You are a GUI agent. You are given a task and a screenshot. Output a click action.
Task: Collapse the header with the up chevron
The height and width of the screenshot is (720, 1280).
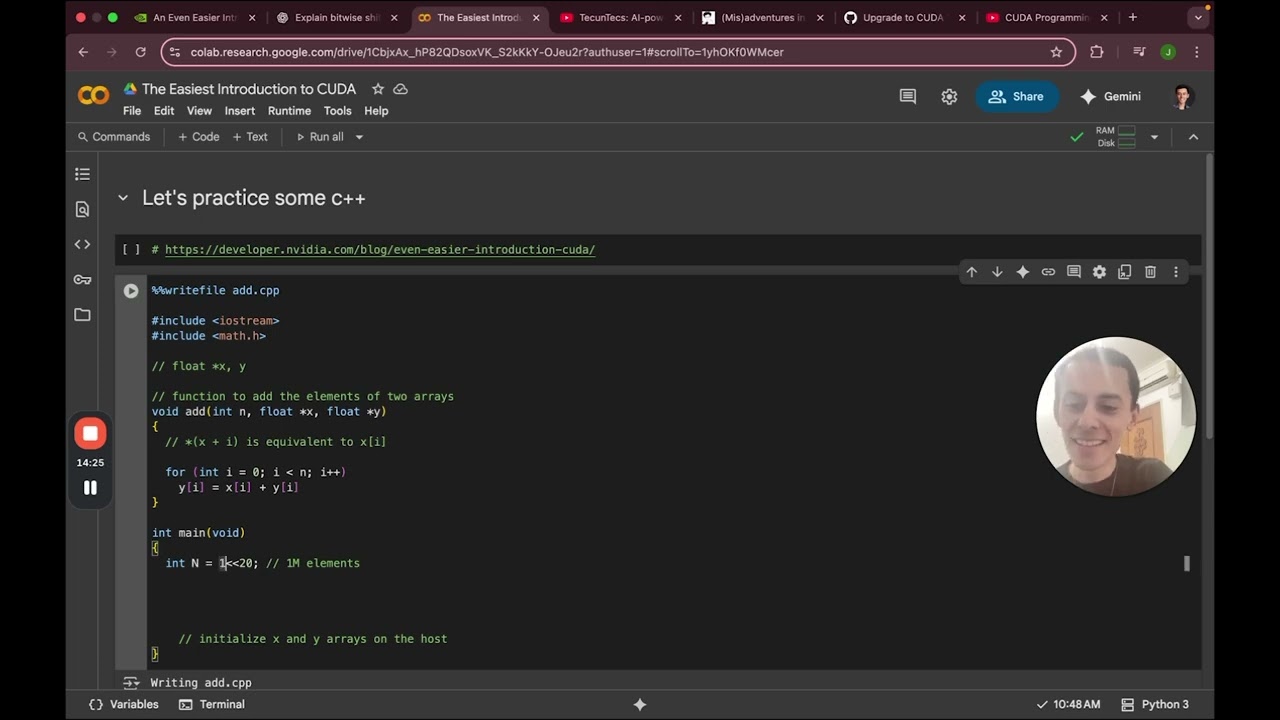pyautogui.click(x=1193, y=137)
